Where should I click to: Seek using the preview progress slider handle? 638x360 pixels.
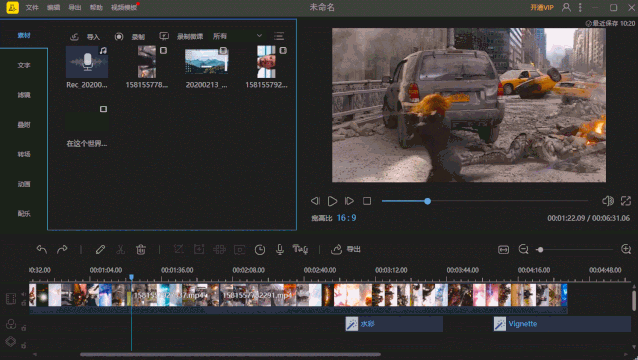tap(427, 201)
